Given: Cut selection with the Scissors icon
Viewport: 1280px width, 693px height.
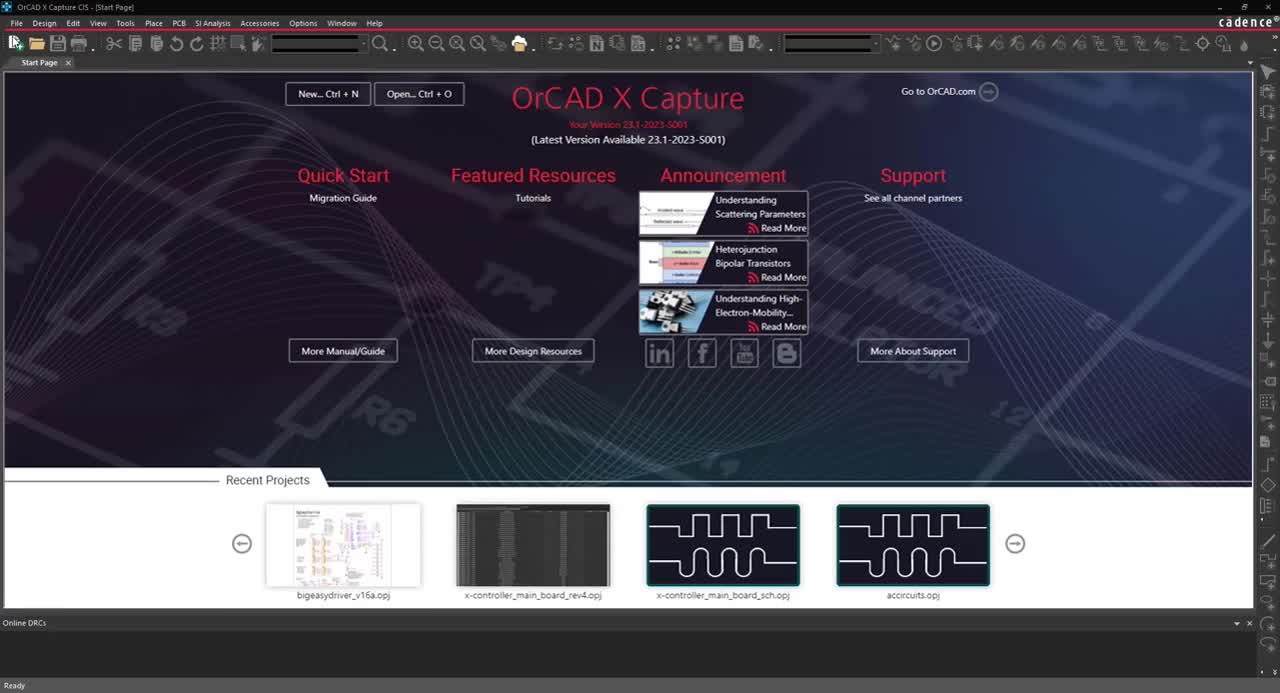Looking at the screenshot, I should [x=113, y=43].
